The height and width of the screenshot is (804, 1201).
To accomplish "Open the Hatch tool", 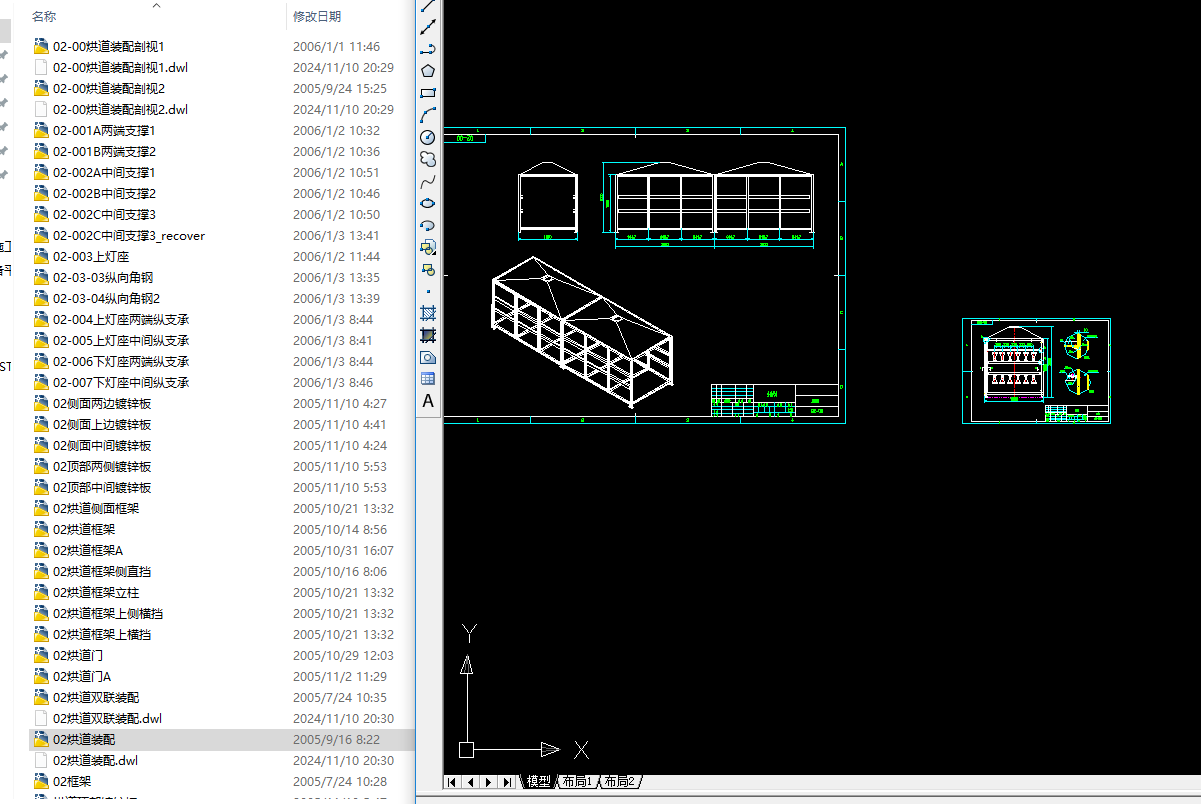I will click(x=428, y=313).
